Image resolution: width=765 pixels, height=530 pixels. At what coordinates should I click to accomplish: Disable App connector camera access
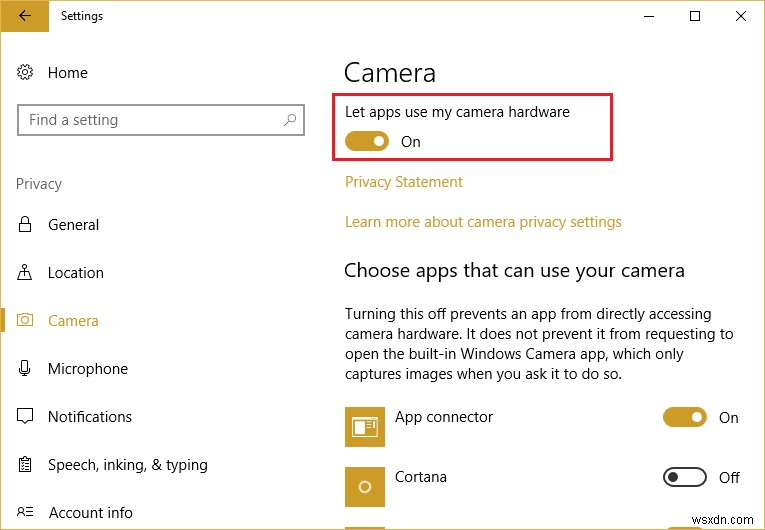click(685, 418)
